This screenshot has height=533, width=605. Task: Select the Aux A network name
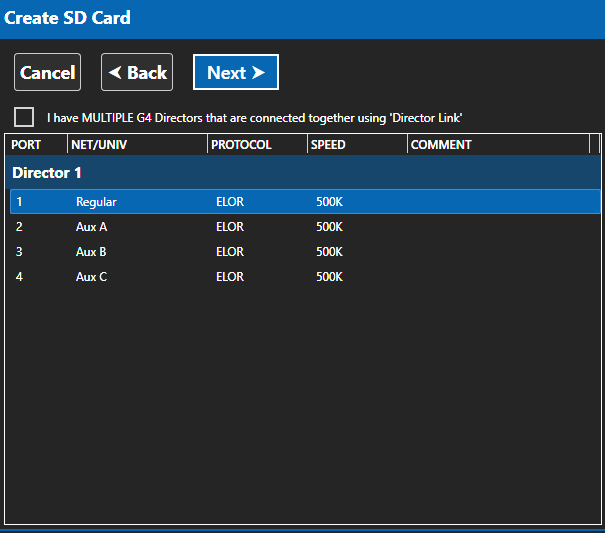[91, 227]
